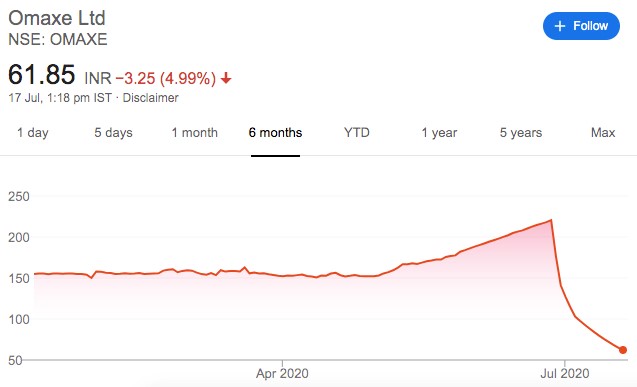
Task: Switch to YTD range
Action: 357,133
